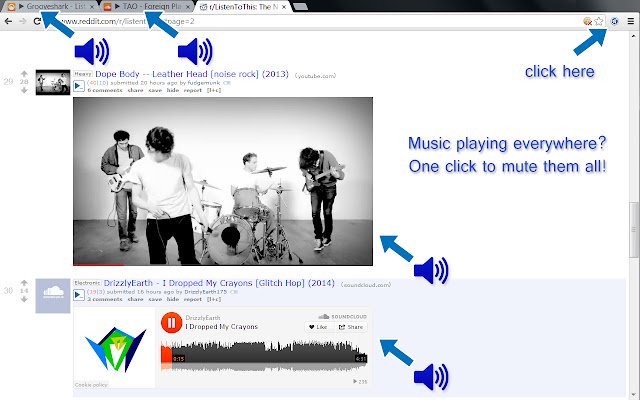The height and width of the screenshot is (400, 640).
Task: Pause the I Dropped My Crayons track
Action: (x=171, y=323)
